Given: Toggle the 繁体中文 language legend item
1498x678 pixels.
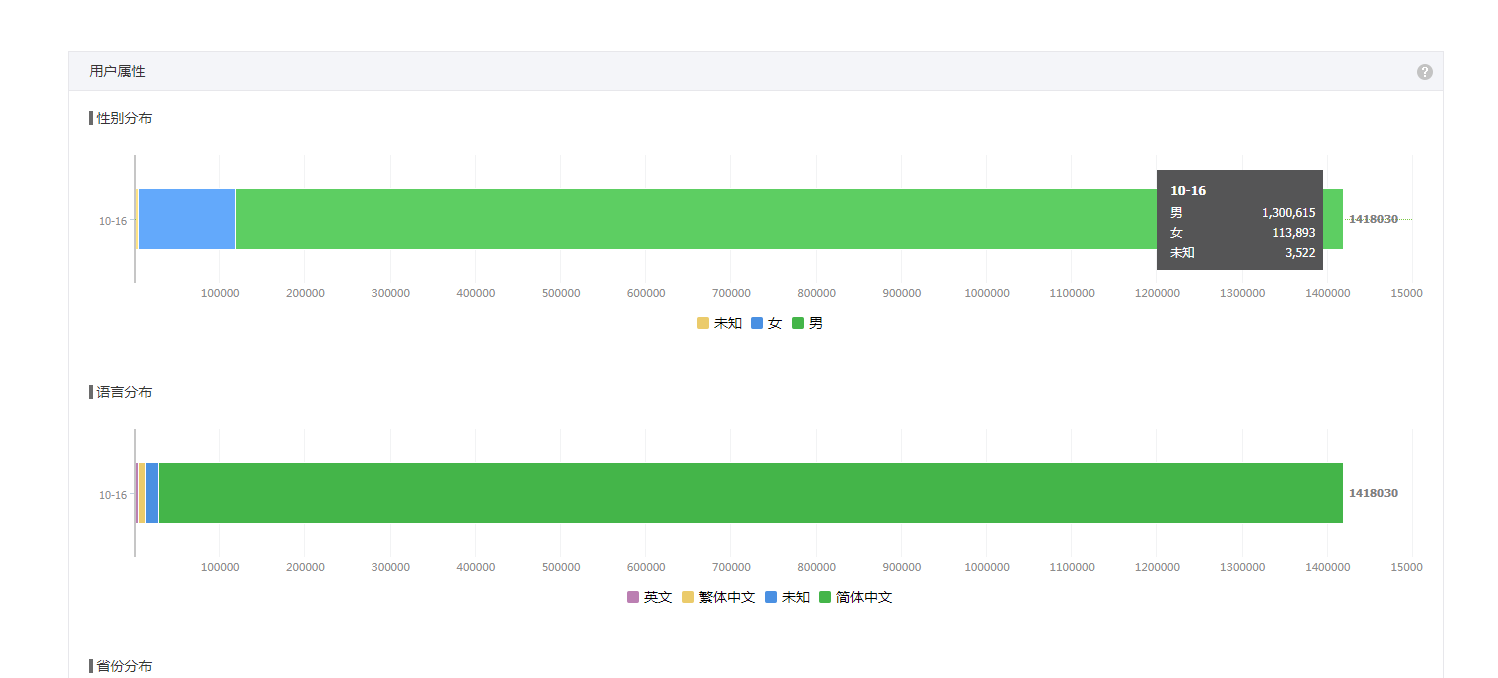Looking at the screenshot, I should 718,597.
